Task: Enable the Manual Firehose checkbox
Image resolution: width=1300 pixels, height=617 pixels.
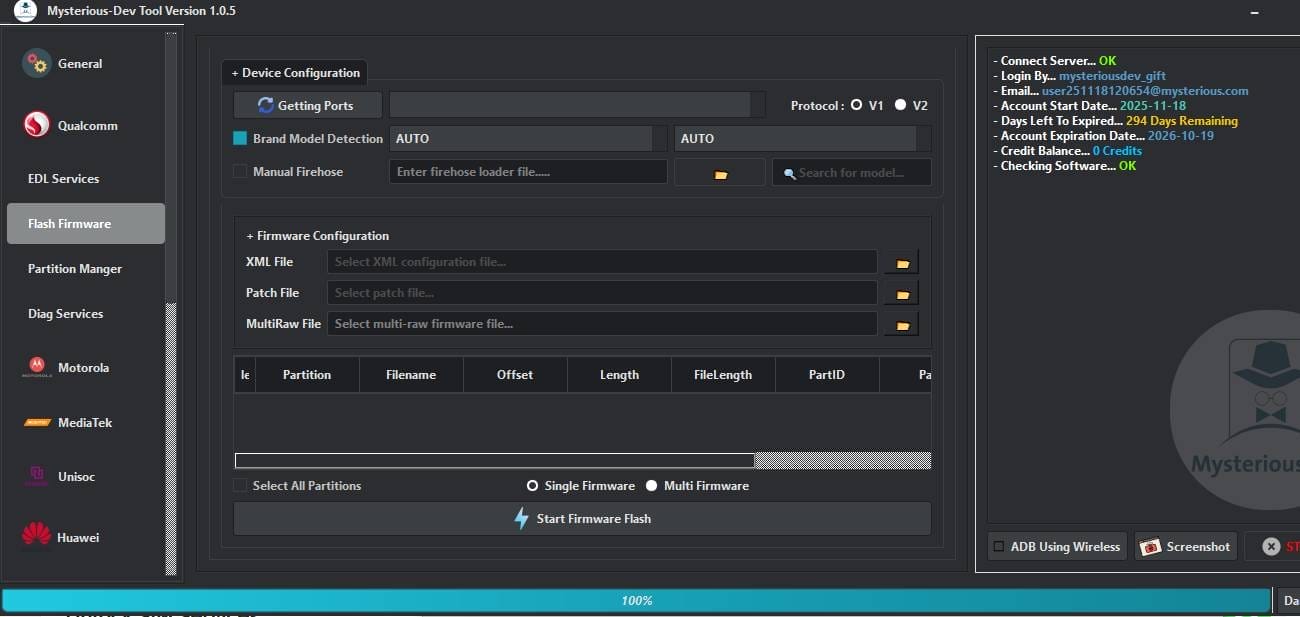Action: (239, 171)
